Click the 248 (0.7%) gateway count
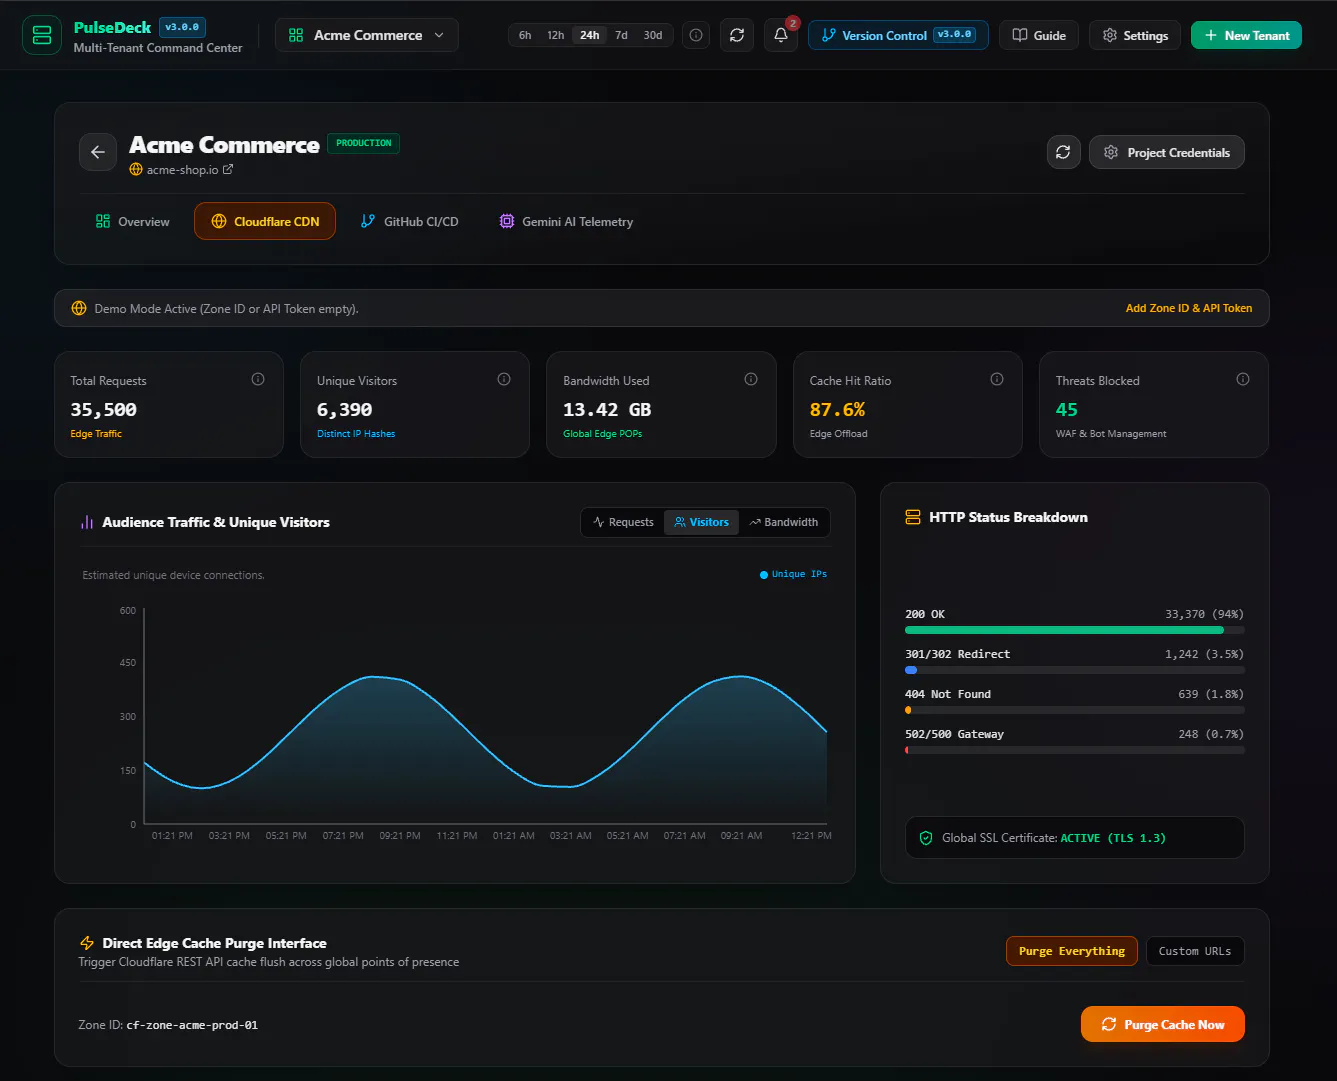This screenshot has width=1337, height=1081. pos(1212,734)
